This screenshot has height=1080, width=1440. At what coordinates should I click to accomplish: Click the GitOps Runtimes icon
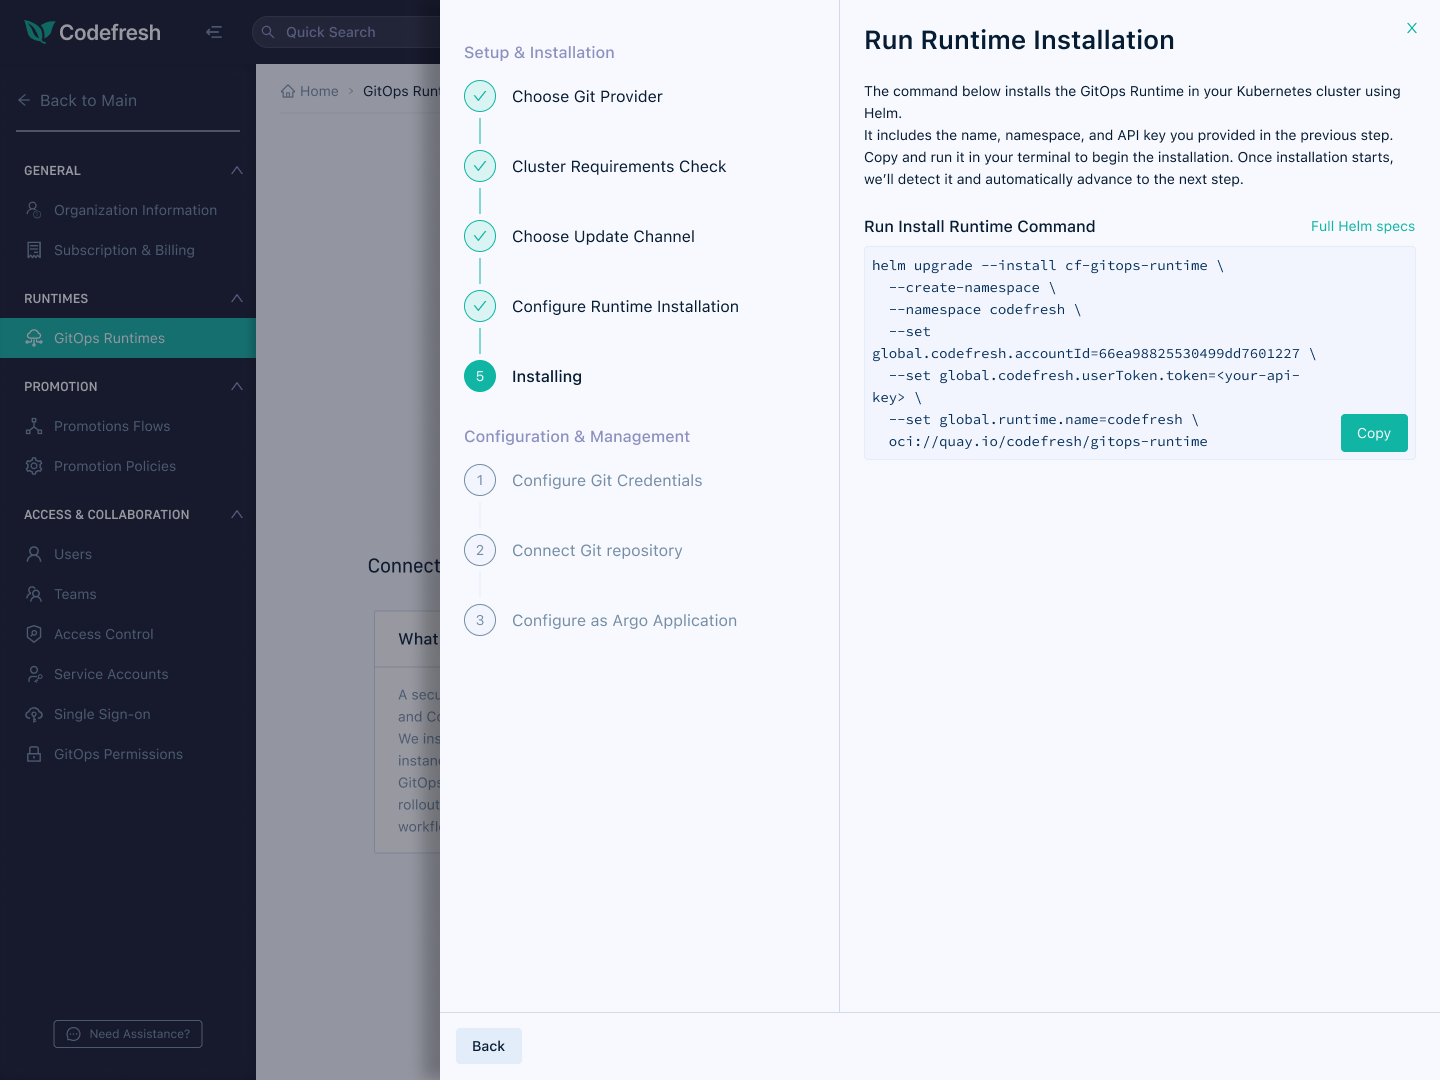(34, 338)
